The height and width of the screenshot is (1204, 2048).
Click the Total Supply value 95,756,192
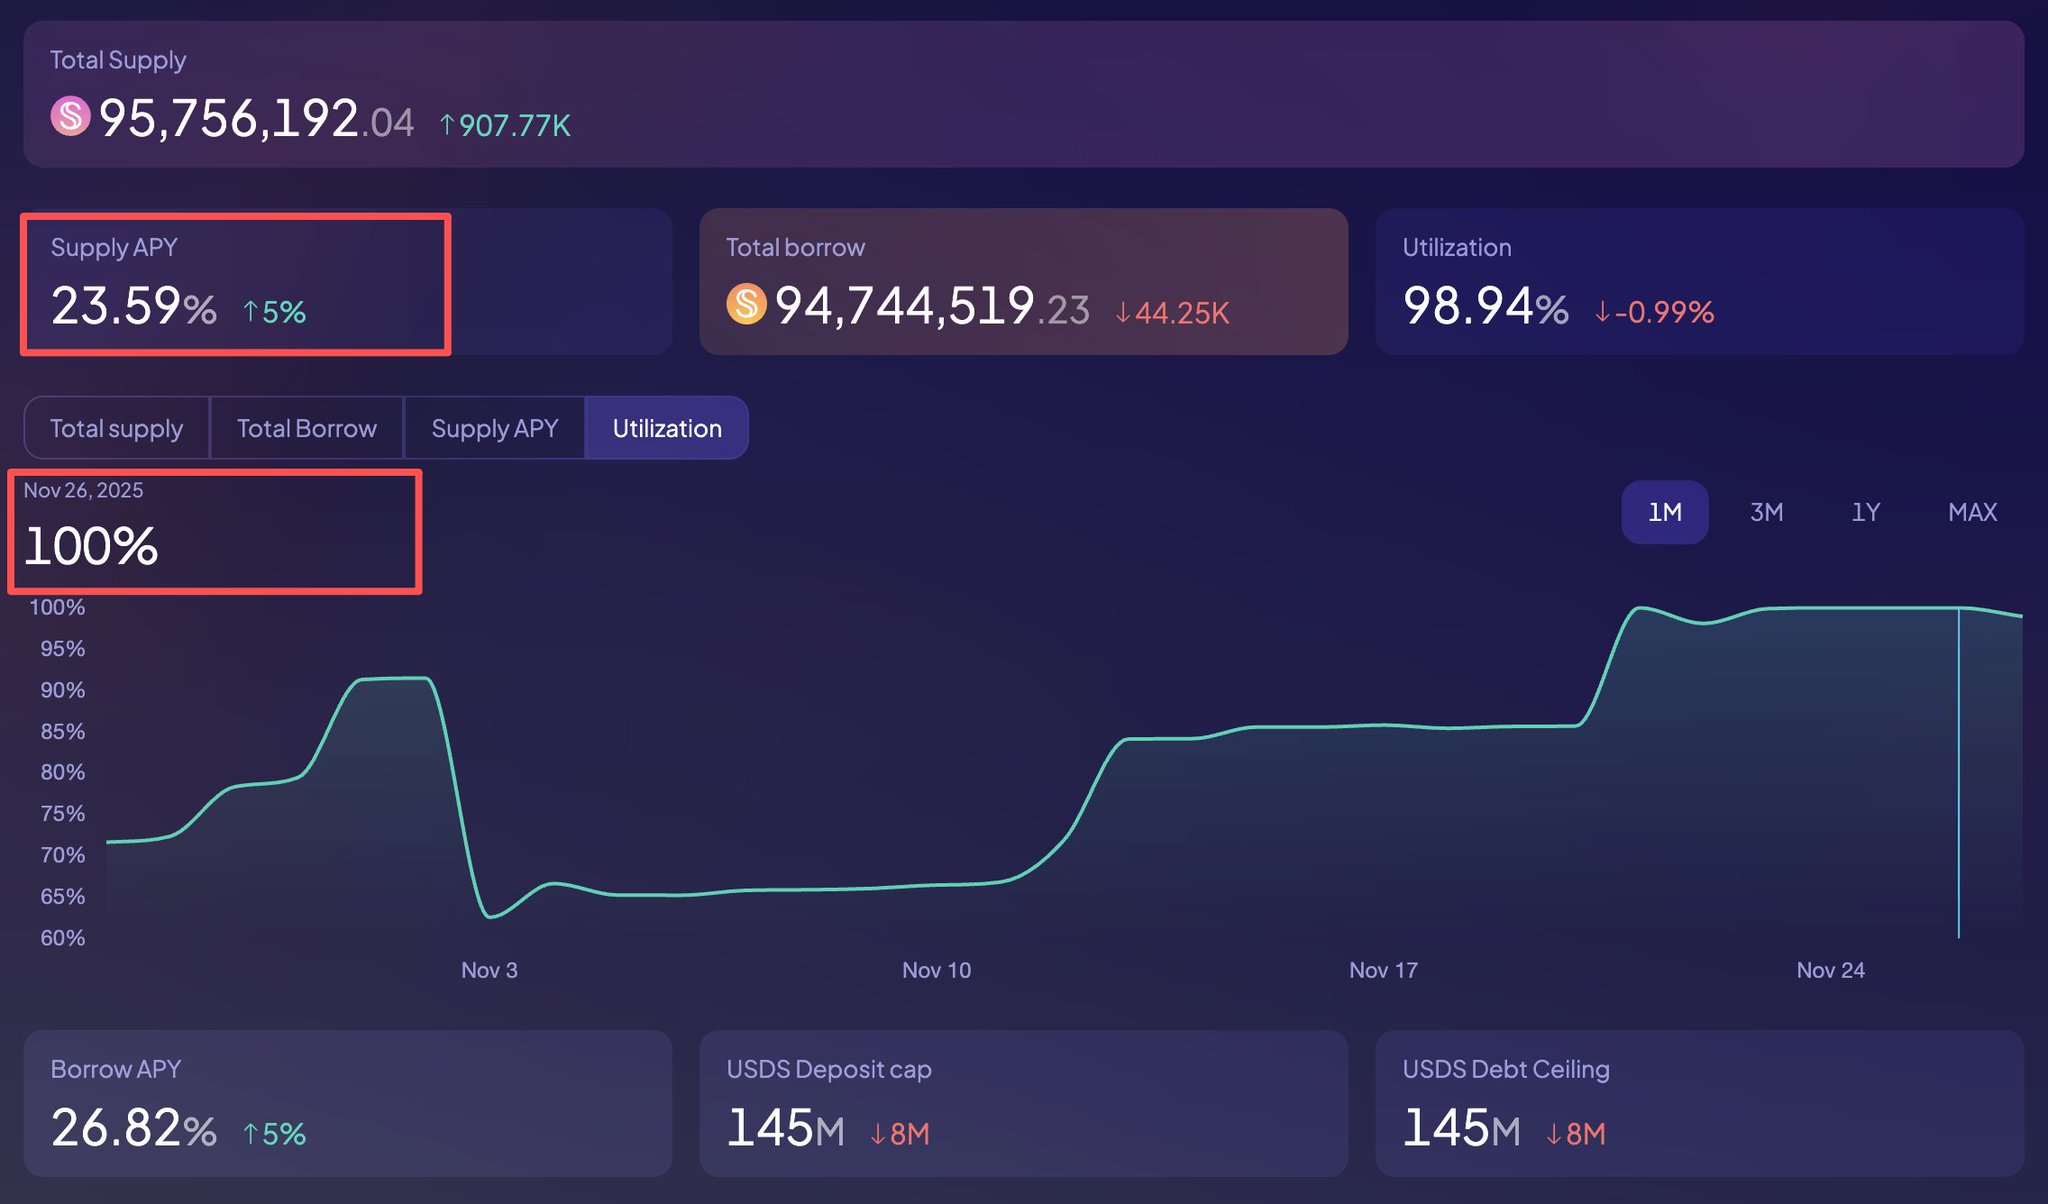230,119
